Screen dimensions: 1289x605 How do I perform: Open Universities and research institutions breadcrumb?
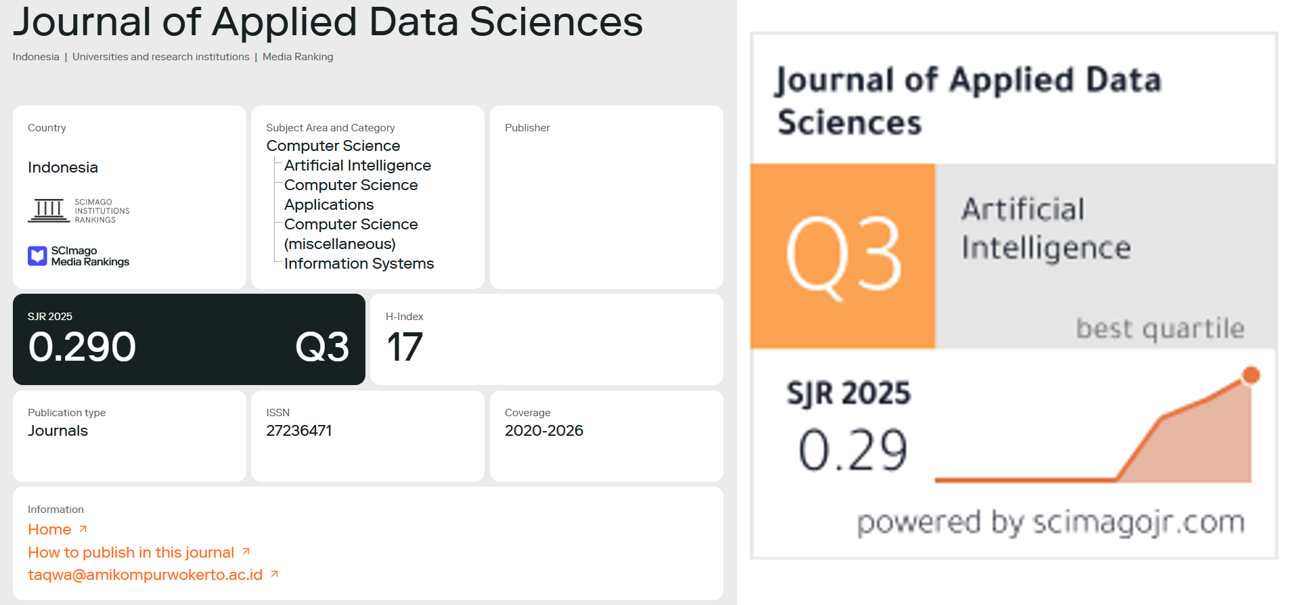pyautogui.click(x=161, y=57)
